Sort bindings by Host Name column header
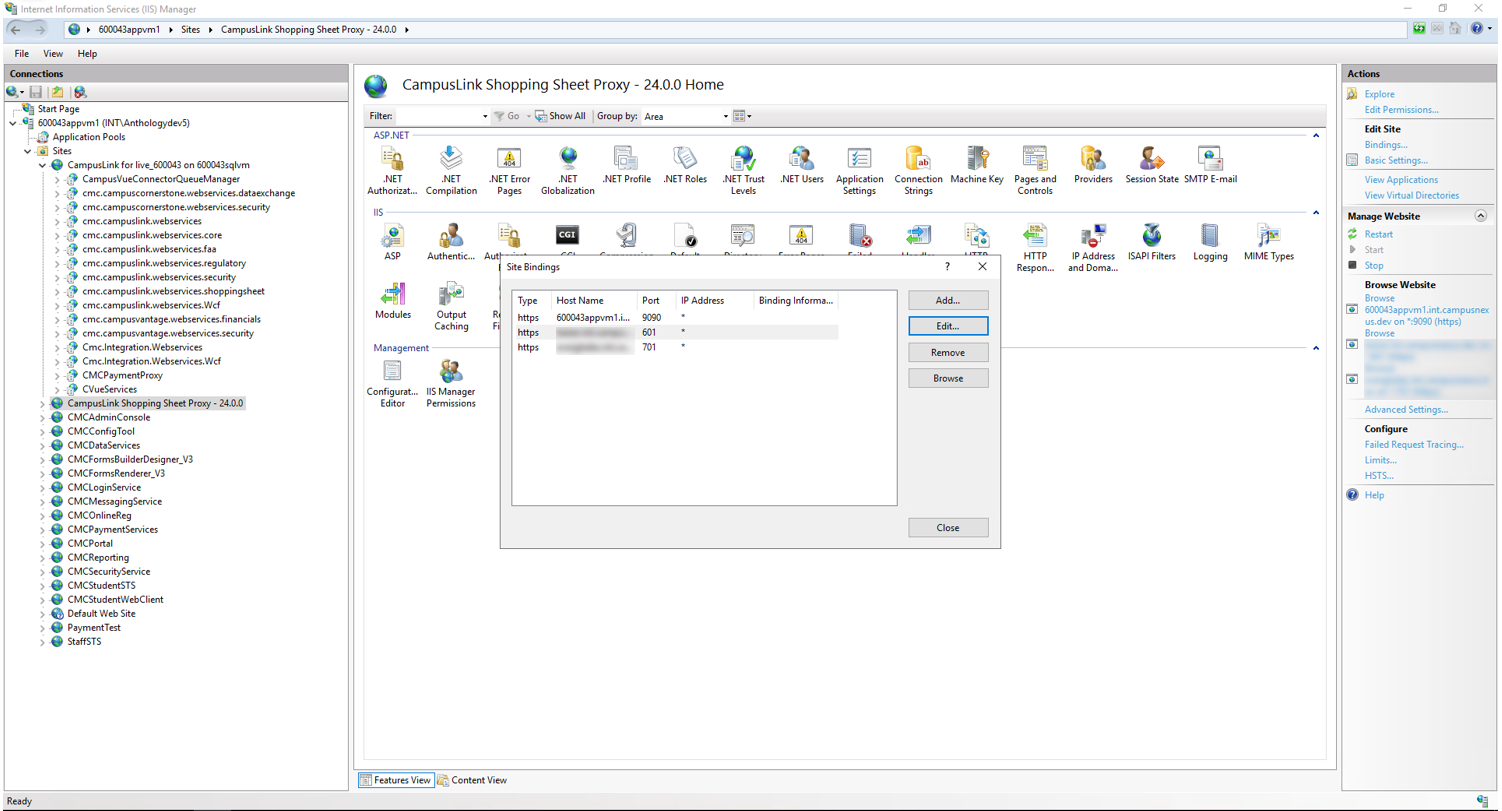The height and width of the screenshot is (811, 1502). [594, 300]
